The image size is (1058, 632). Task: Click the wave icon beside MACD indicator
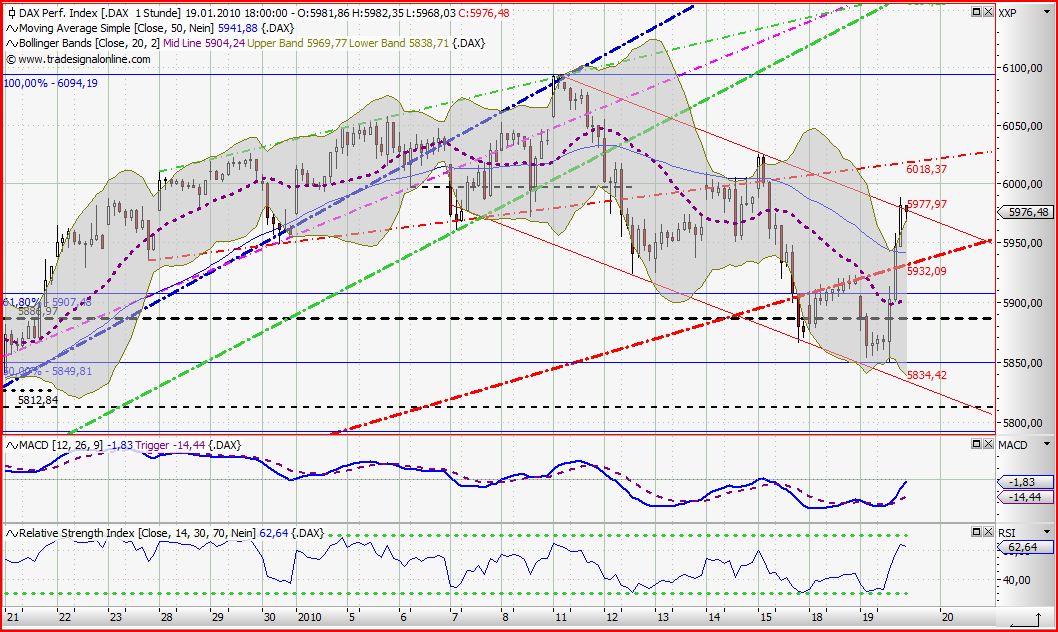12,444
